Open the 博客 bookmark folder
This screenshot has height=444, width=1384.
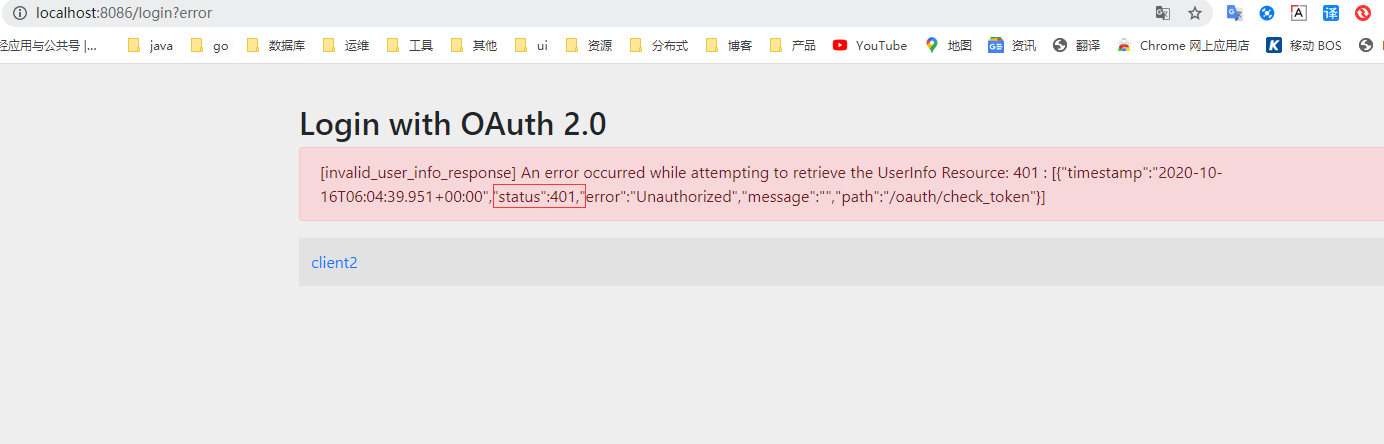coord(729,45)
